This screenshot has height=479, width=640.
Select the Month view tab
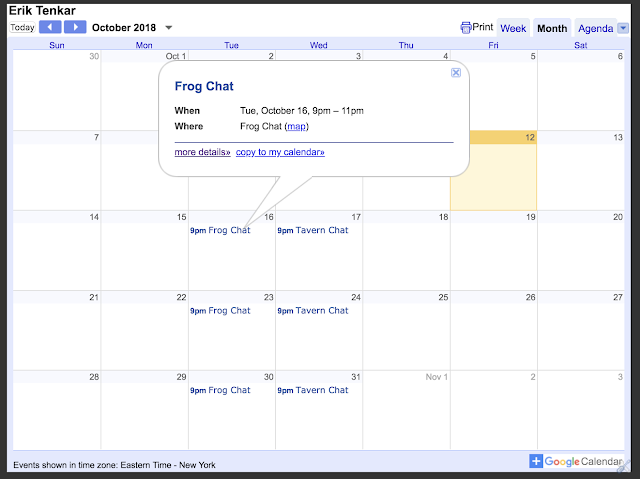tap(552, 28)
